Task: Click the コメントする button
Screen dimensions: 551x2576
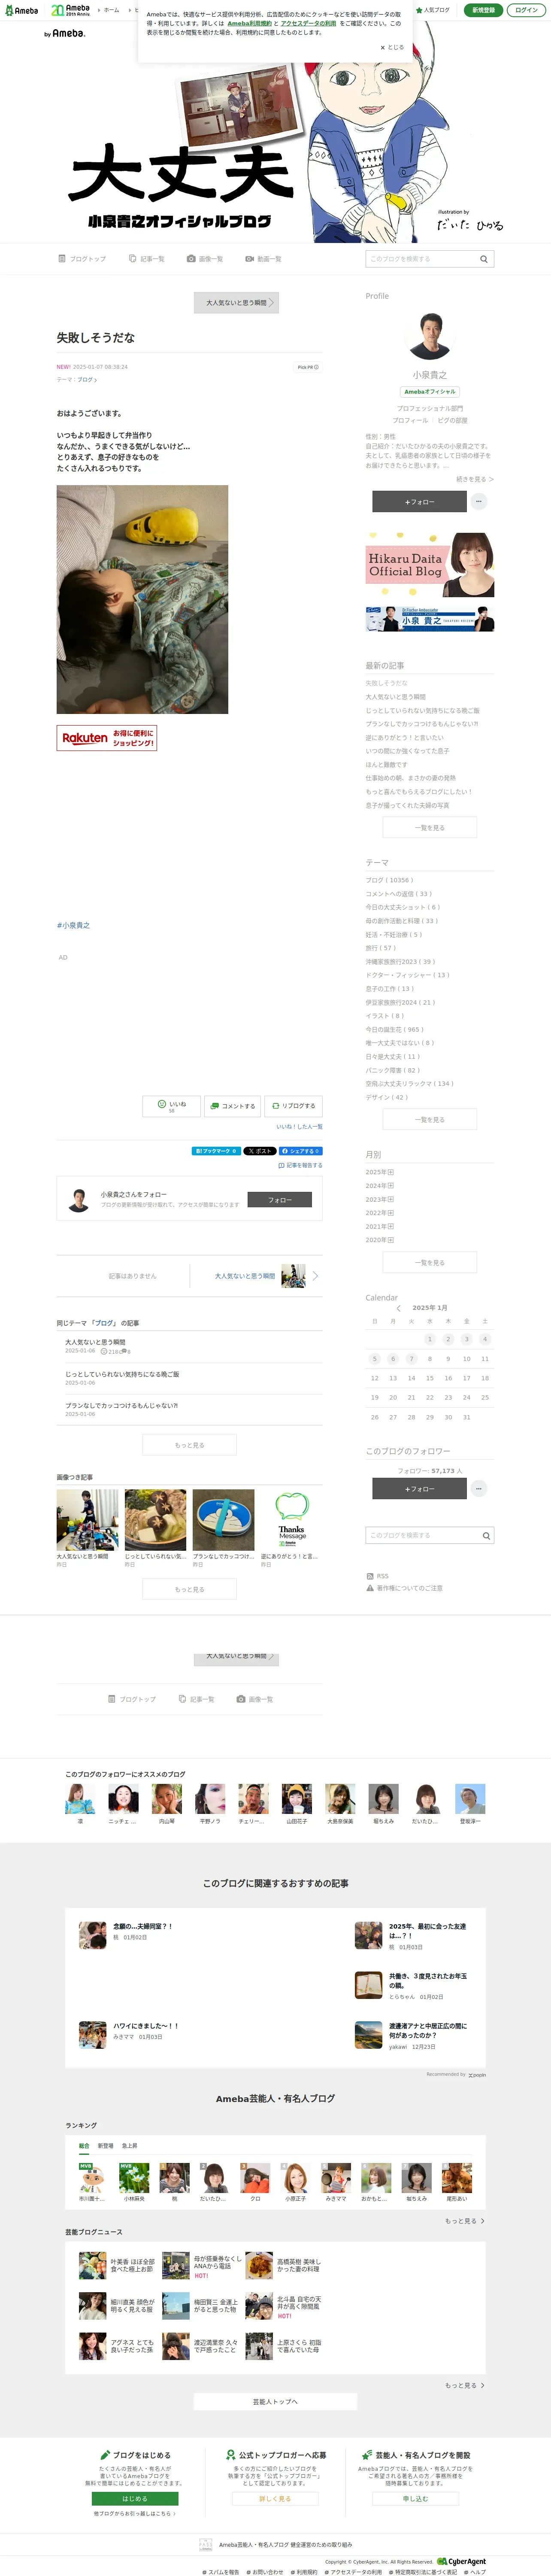Action: pos(232,1106)
